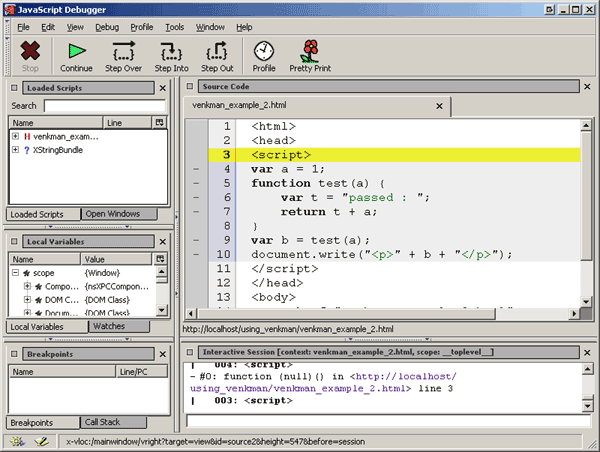Click the Local Variables column picker icon
The height and width of the screenshot is (452, 600).
click(160, 259)
